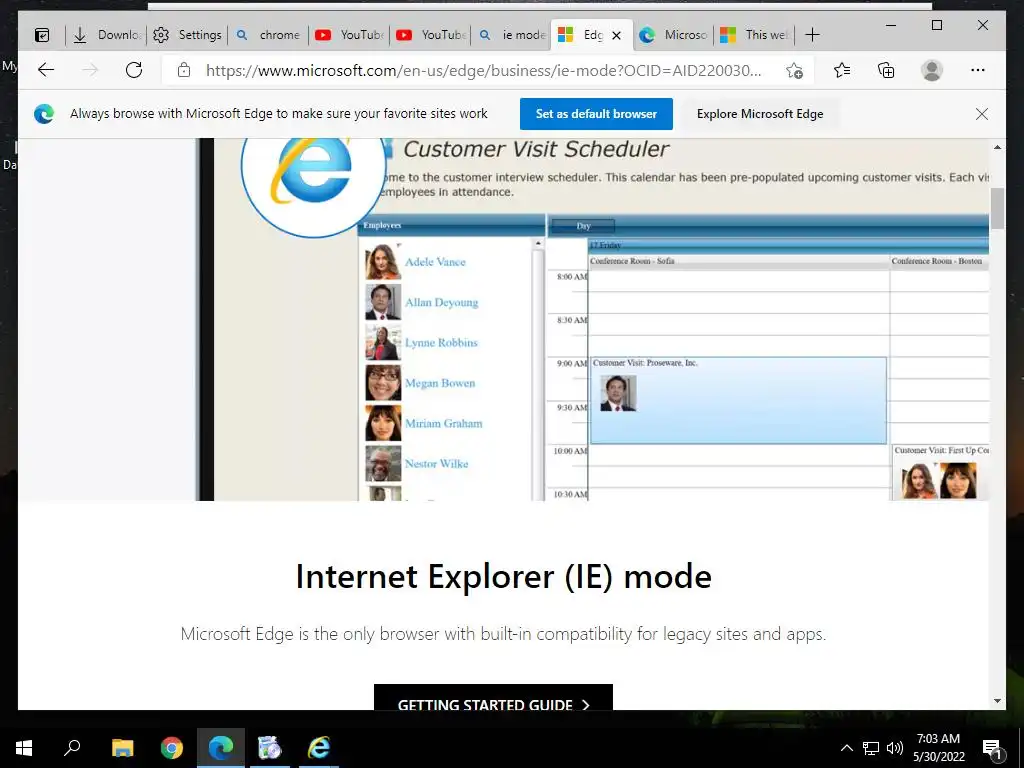This screenshot has height=768, width=1024.
Task: Add this page to favorites star
Action: pos(794,71)
